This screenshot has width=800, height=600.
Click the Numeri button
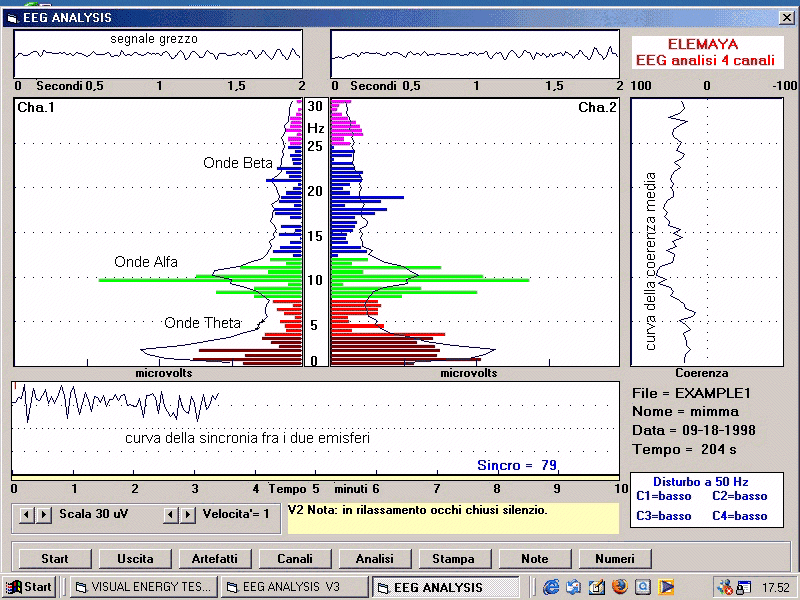coord(614,559)
